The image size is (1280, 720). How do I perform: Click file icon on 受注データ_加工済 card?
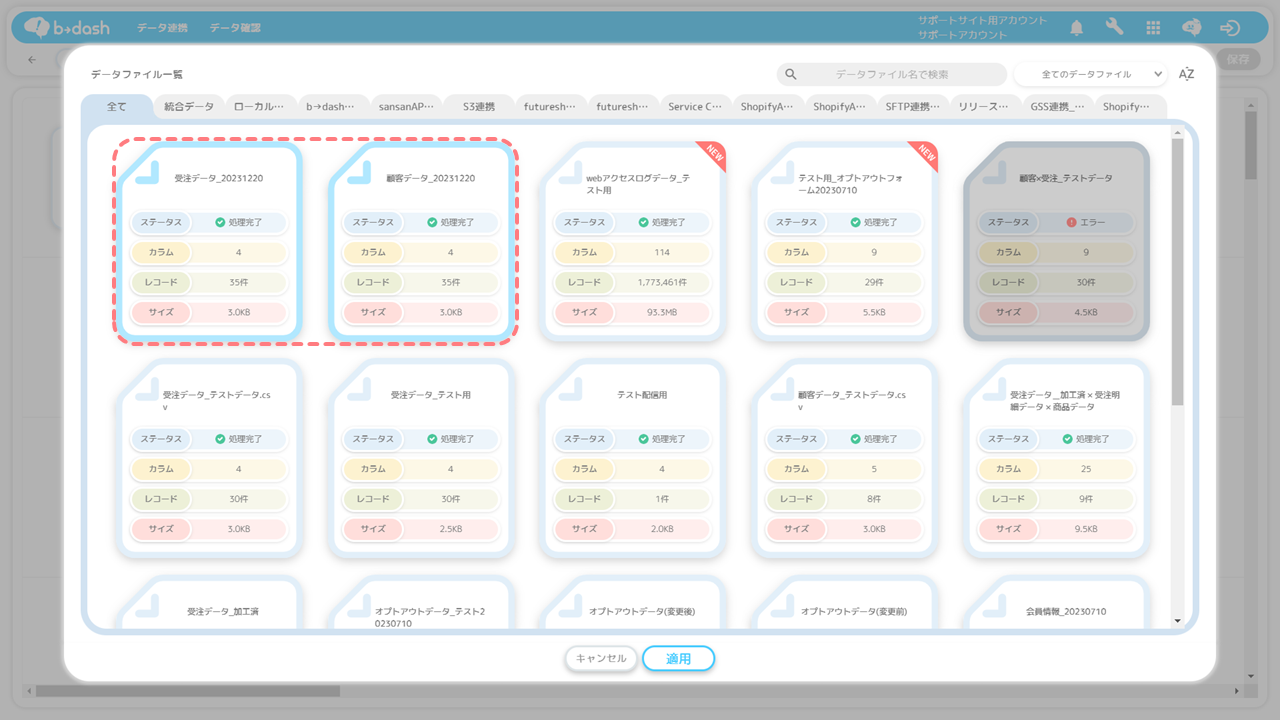(148, 606)
